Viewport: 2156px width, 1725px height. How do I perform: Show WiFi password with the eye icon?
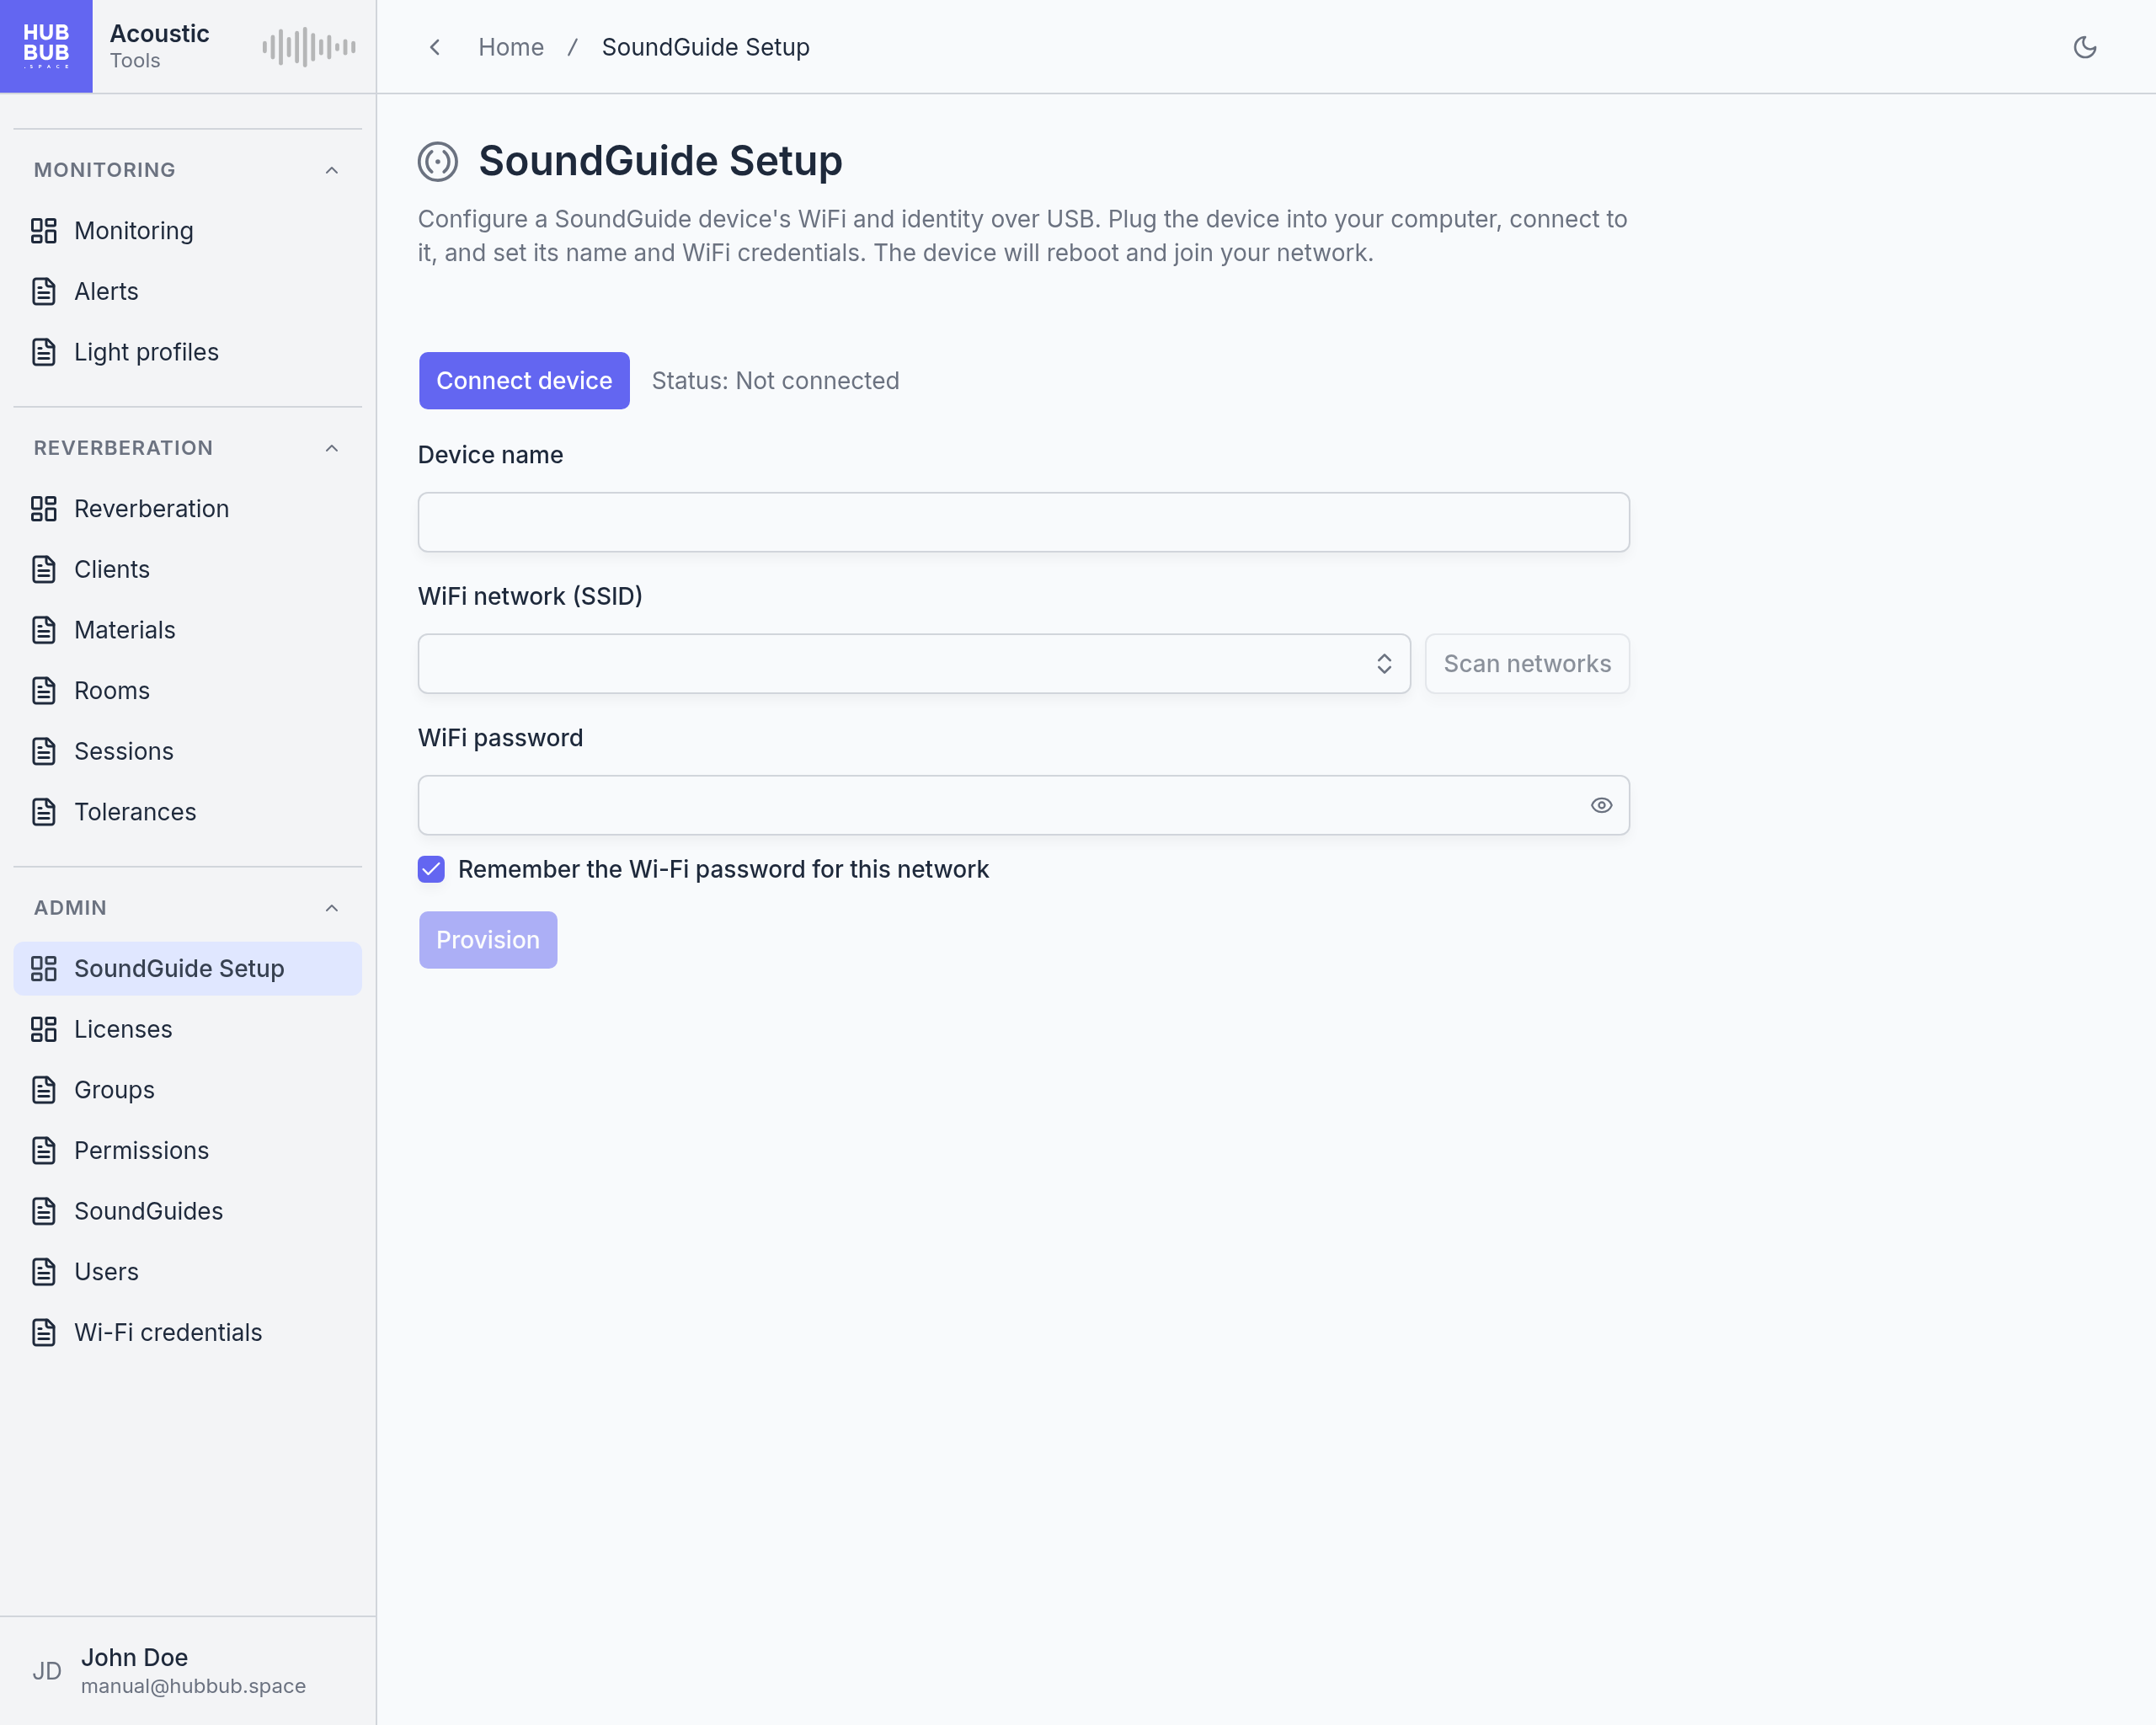(1601, 805)
